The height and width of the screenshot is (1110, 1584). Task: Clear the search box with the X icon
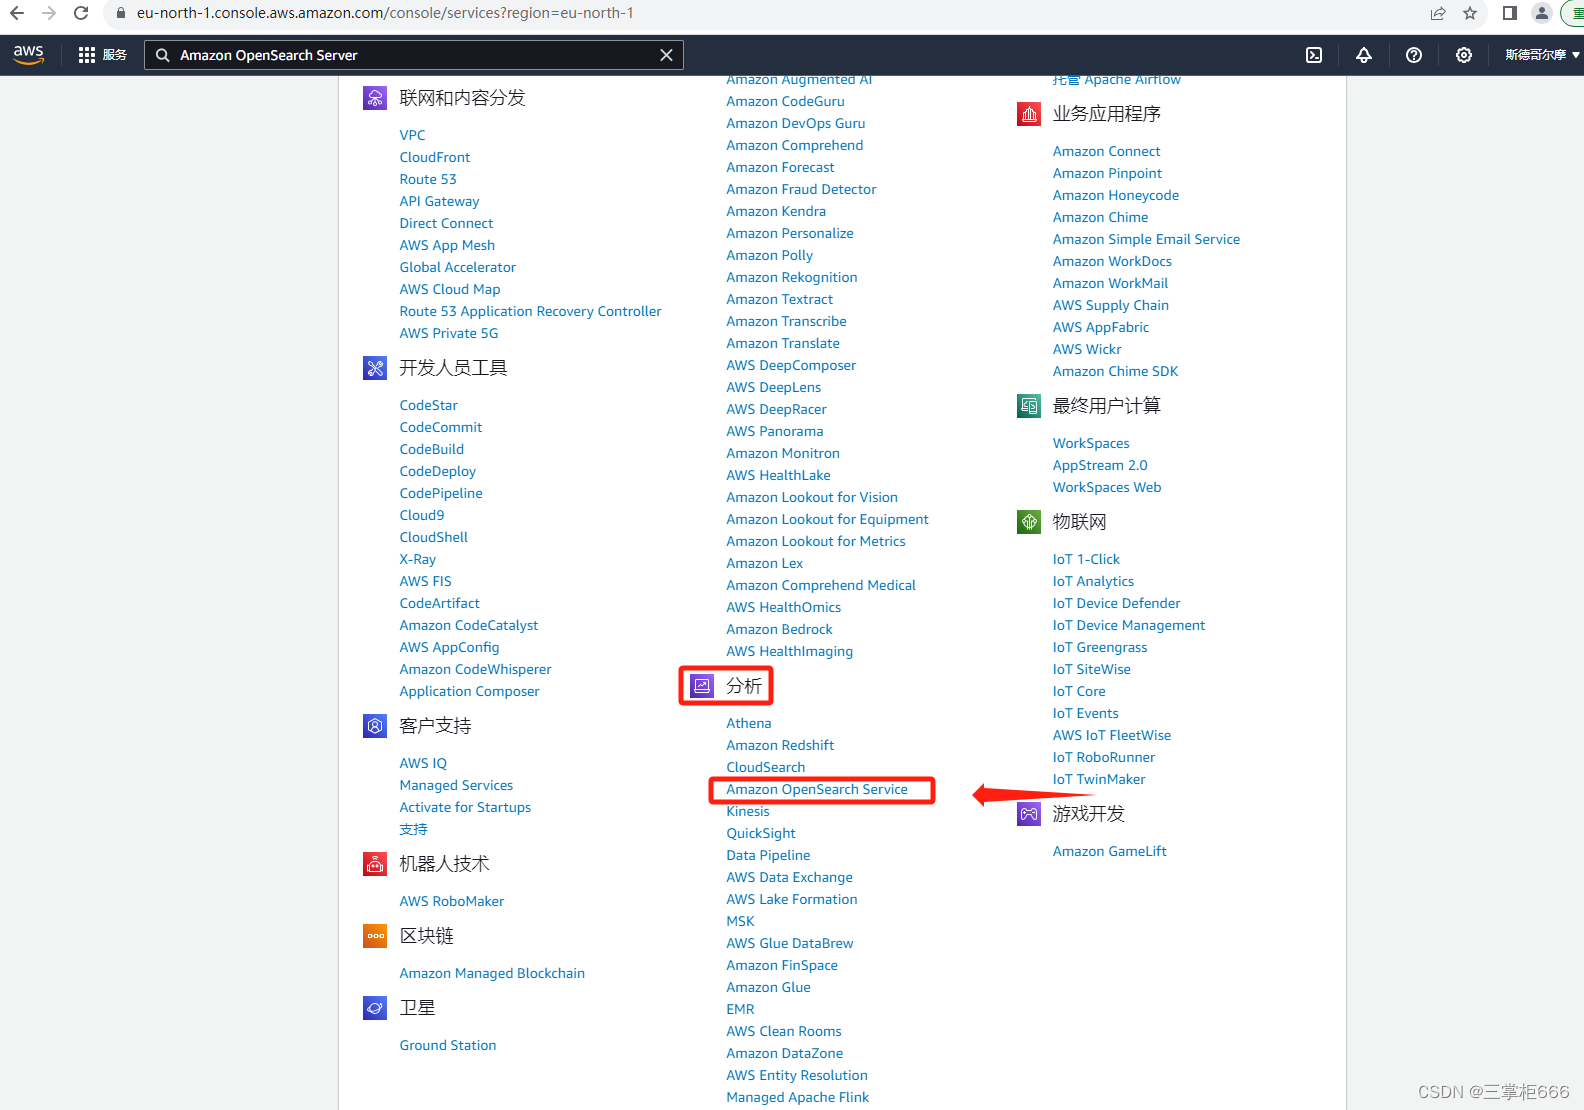tap(666, 55)
